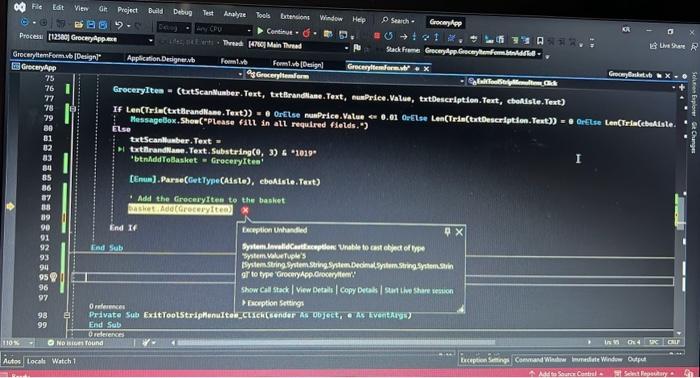This screenshot has height=378, width=700.
Task: Click the Hot Reload flame icon
Action: 306,33
